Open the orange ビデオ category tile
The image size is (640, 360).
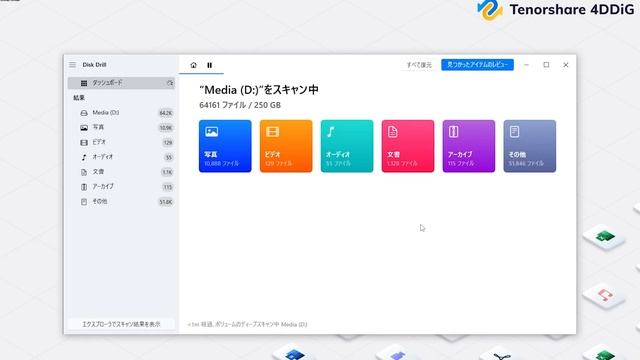[x=286, y=146]
